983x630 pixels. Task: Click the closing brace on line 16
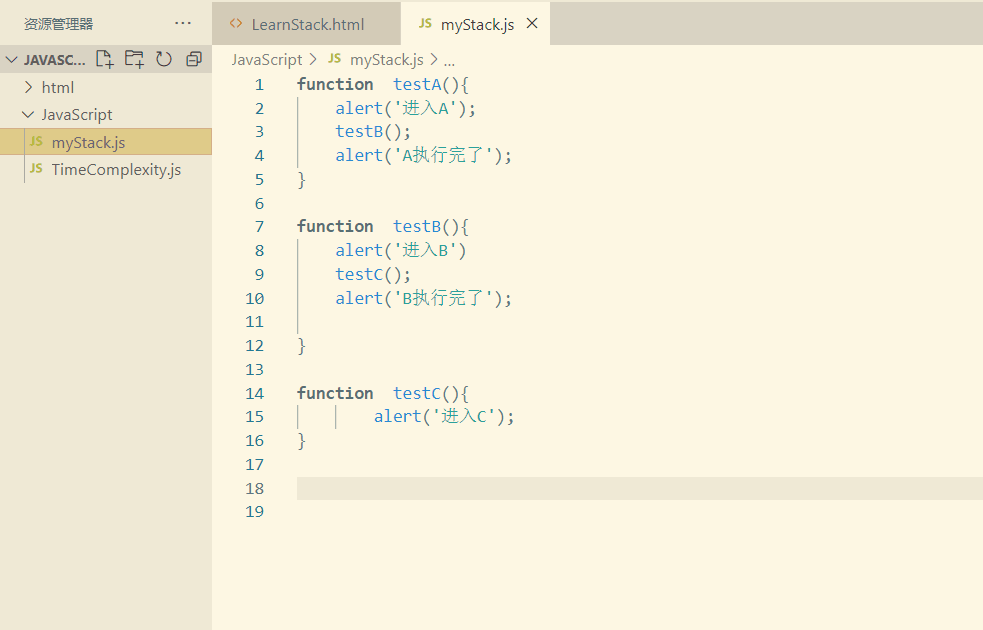302,441
